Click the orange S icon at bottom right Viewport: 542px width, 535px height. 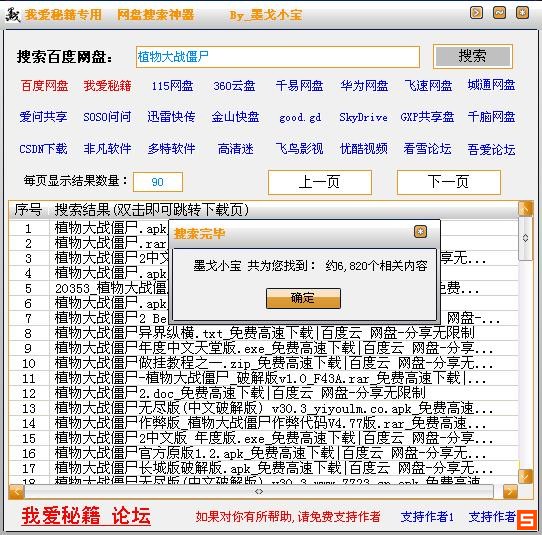click(527, 519)
